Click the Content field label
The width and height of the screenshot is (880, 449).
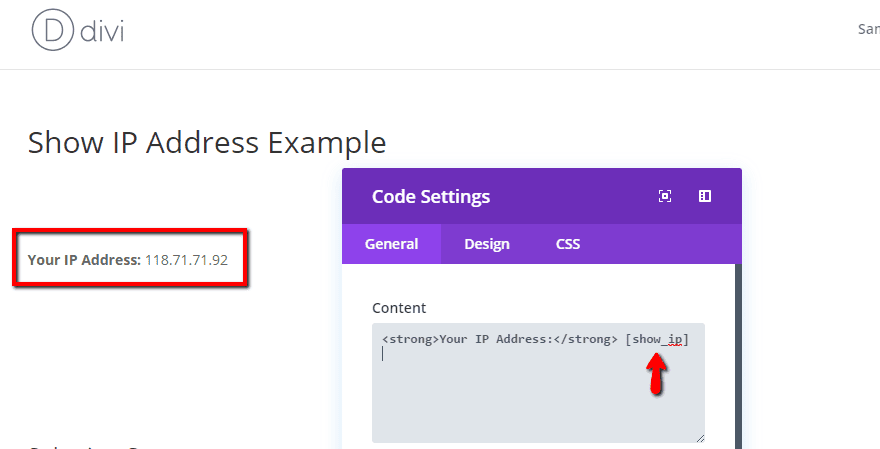click(399, 308)
